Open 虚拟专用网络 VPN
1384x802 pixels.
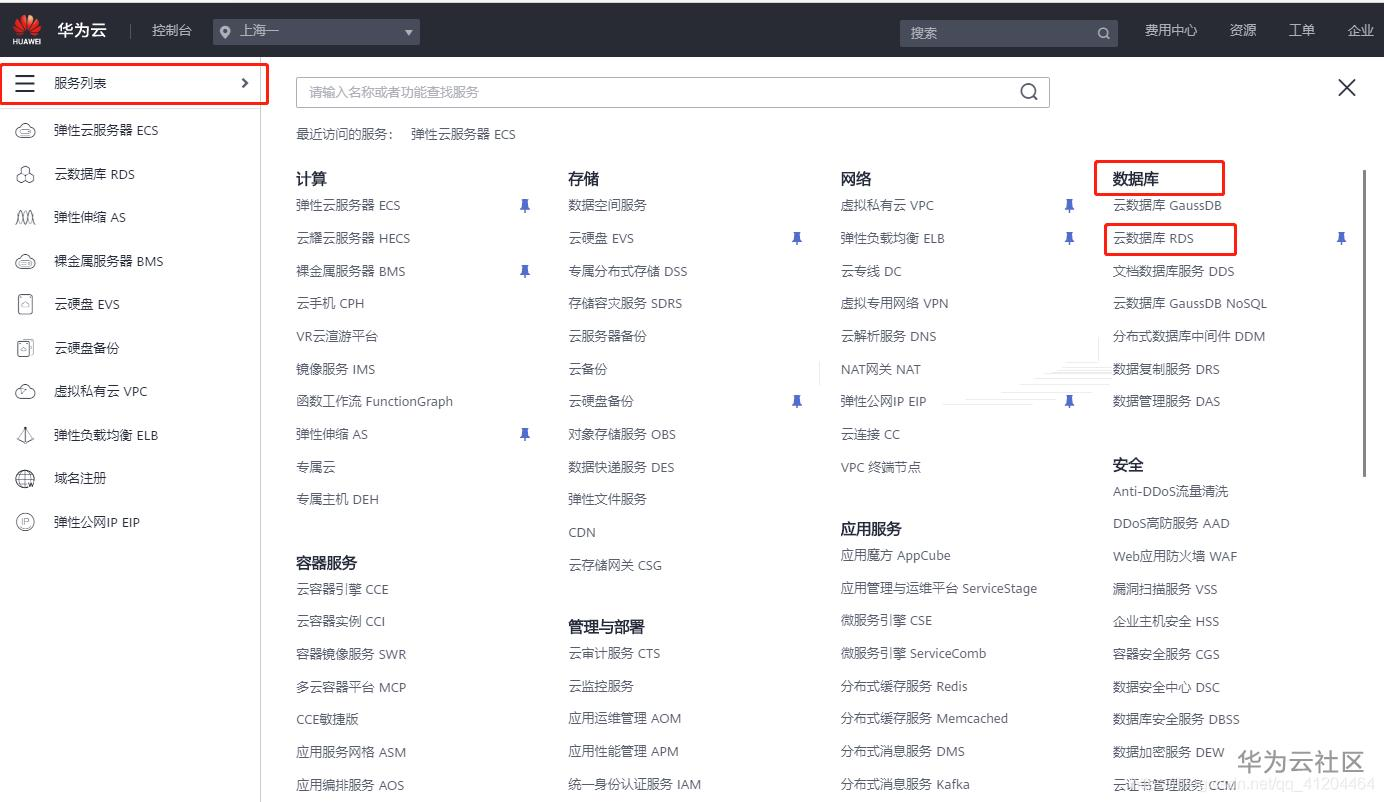click(x=895, y=303)
